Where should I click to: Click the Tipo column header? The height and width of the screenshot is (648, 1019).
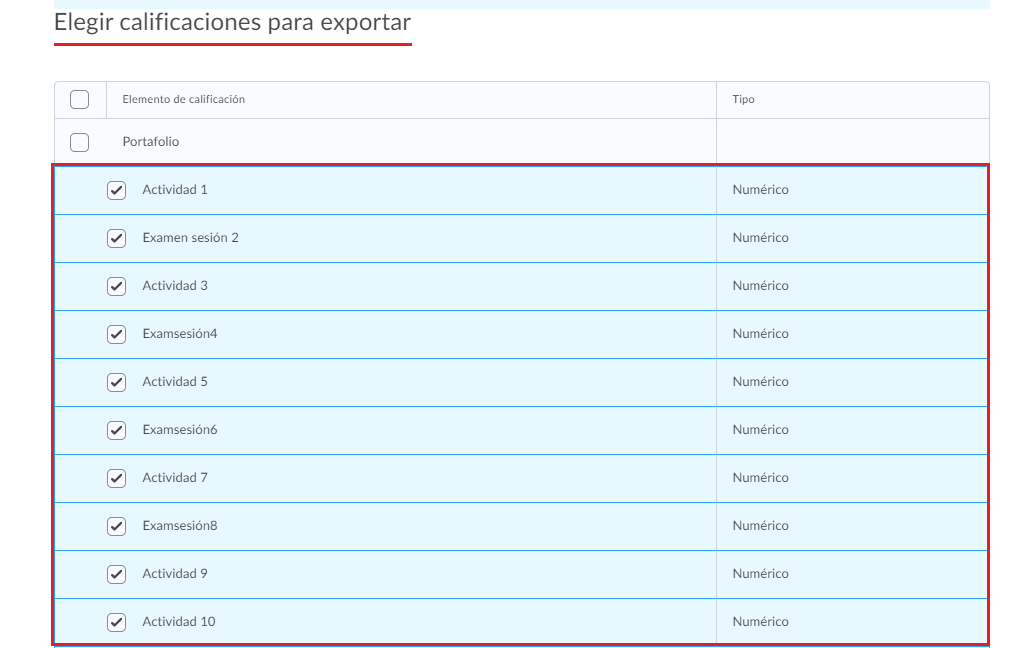(743, 99)
